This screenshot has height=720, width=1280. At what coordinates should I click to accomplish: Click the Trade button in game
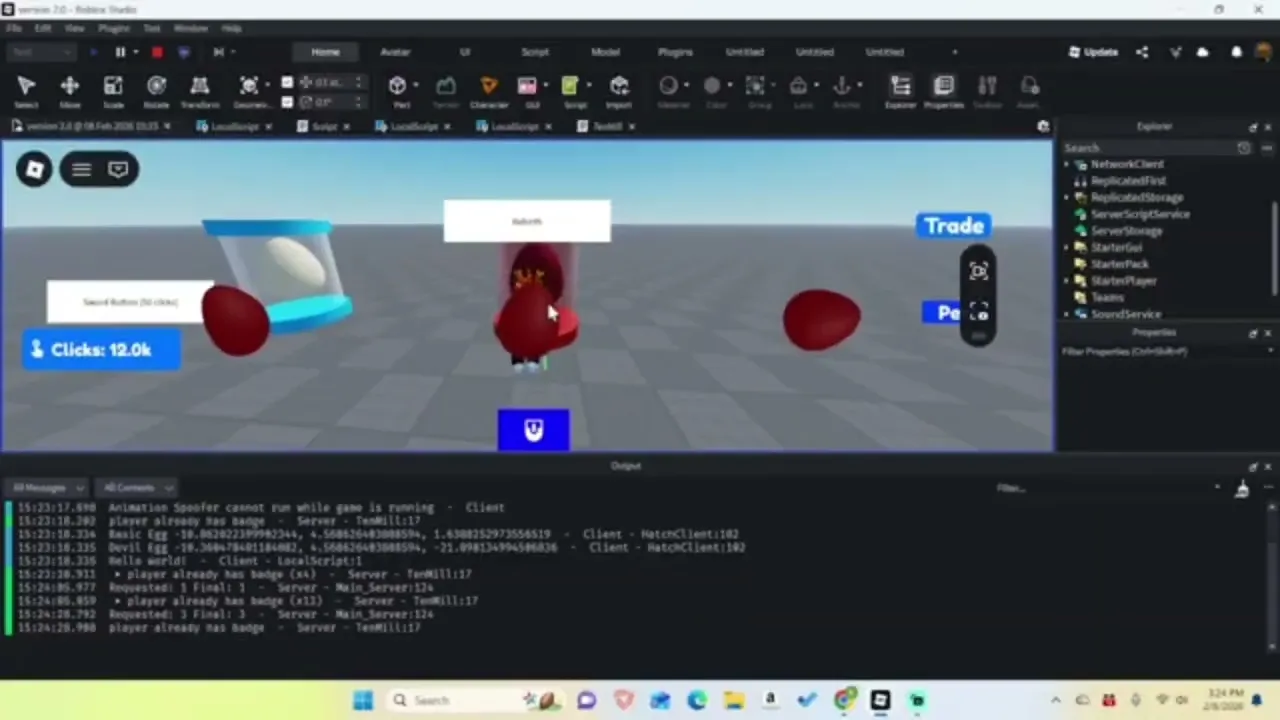(x=954, y=226)
